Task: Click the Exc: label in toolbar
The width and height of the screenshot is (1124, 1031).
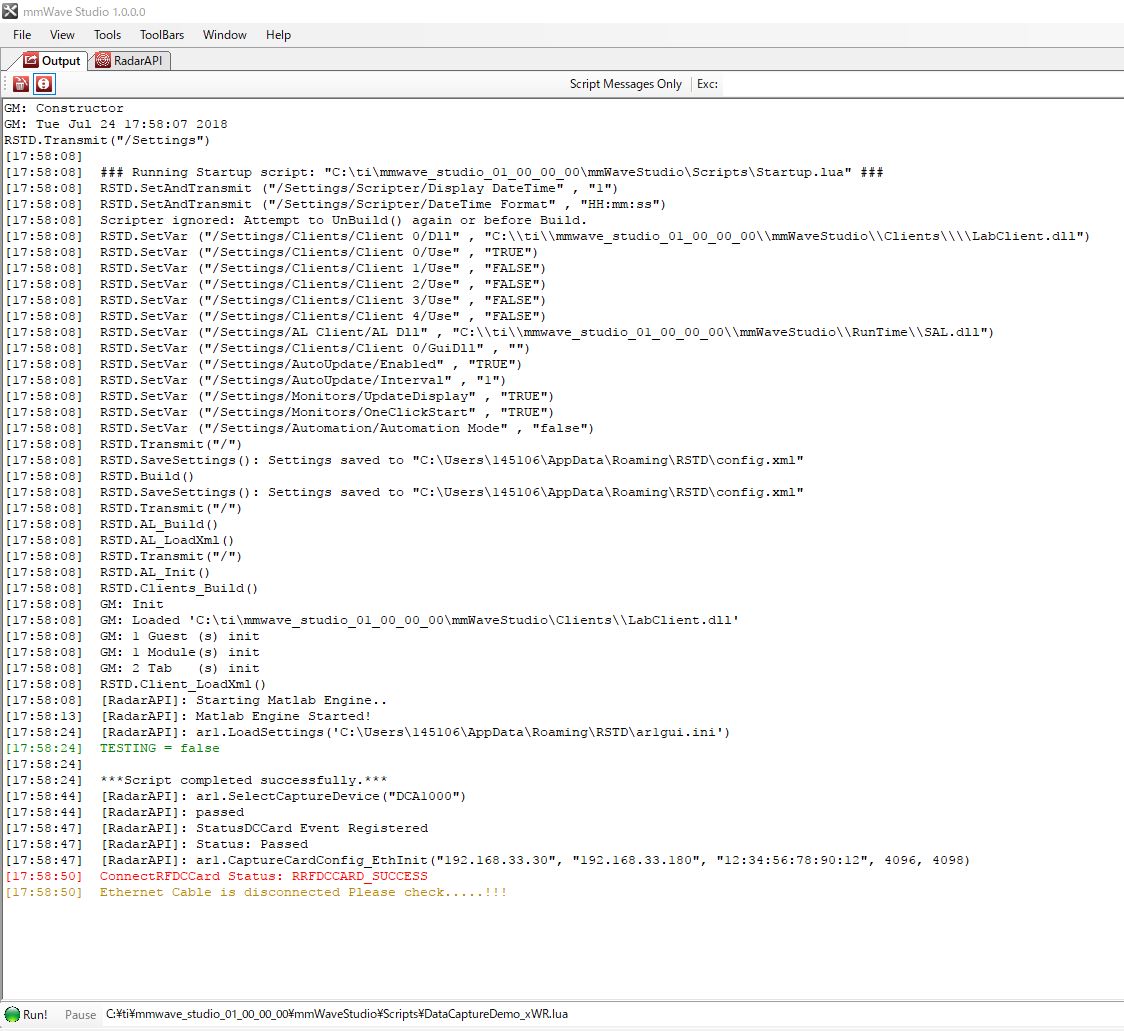Action: pyautogui.click(x=707, y=84)
